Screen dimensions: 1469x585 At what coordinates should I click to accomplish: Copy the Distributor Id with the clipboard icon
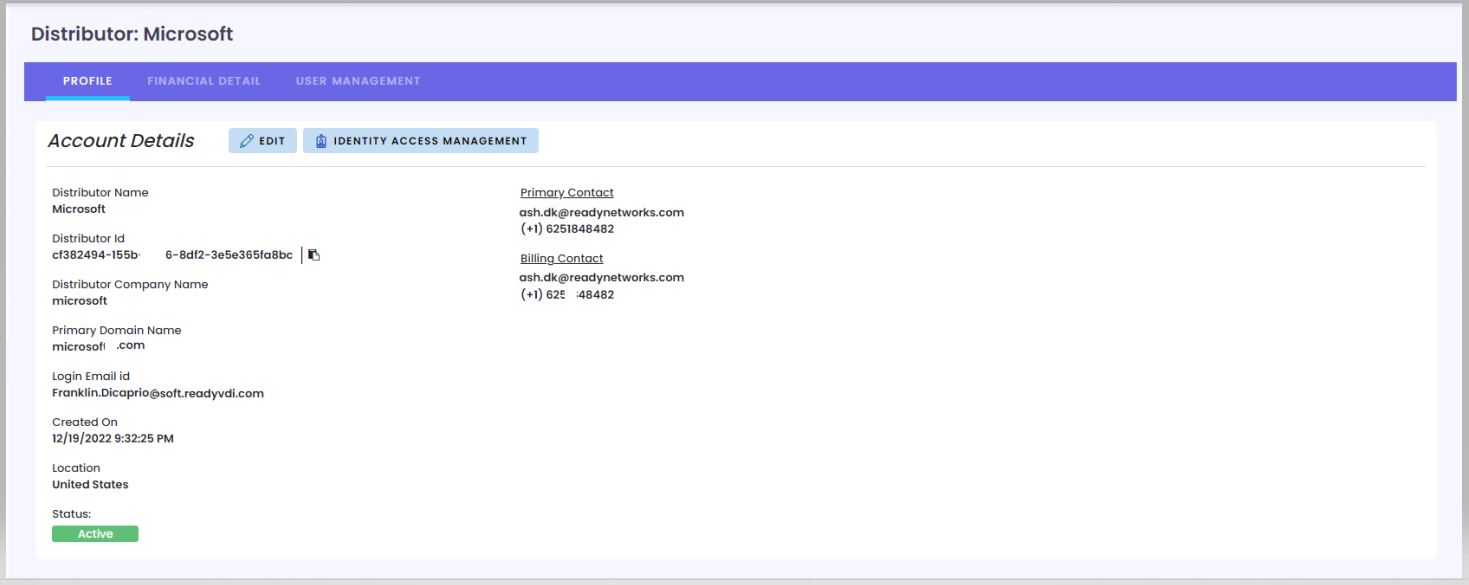coord(314,255)
